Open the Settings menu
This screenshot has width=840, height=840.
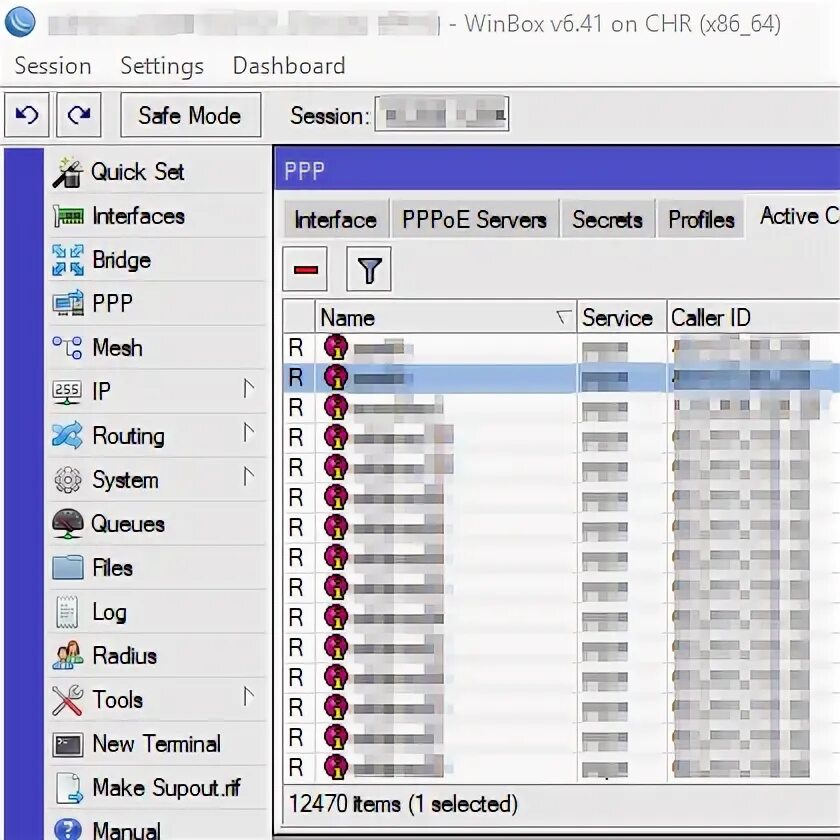pos(162,66)
